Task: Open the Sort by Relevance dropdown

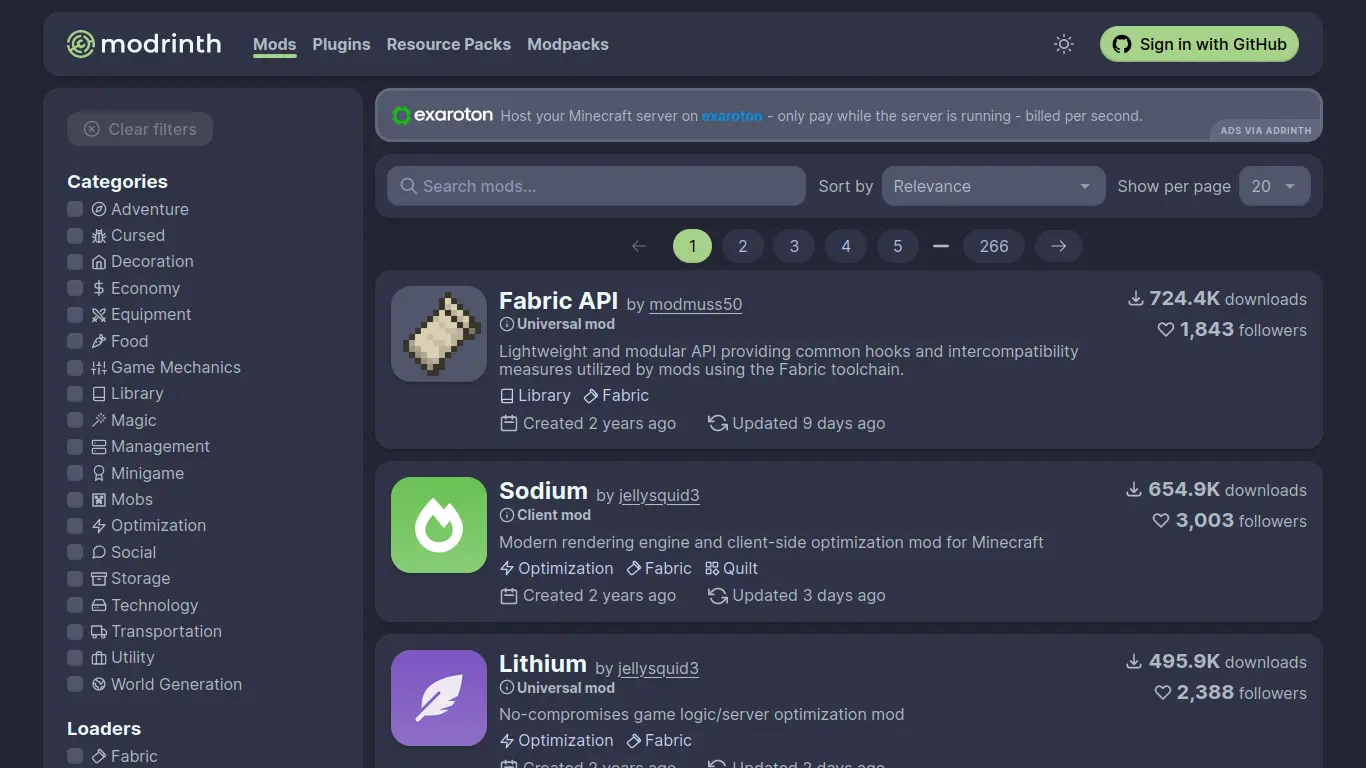Action: coord(993,186)
